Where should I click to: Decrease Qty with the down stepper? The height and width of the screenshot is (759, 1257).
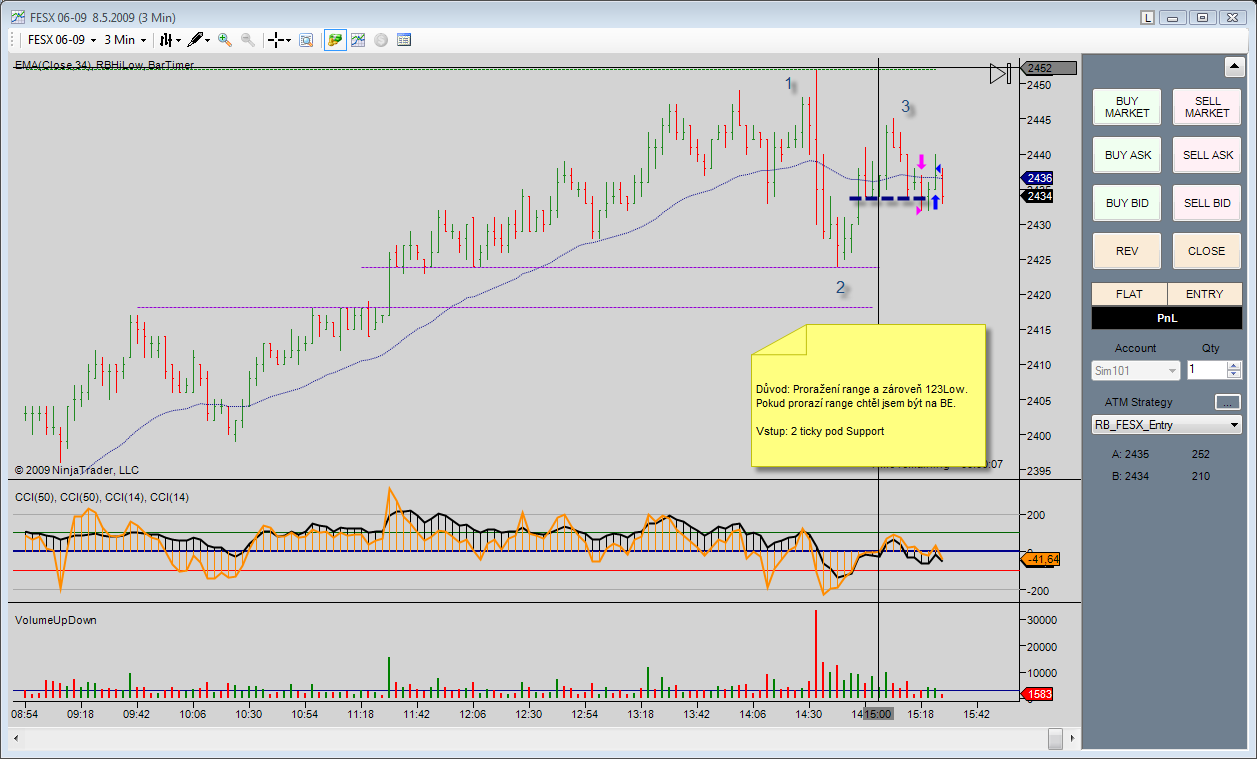pos(1234,375)
